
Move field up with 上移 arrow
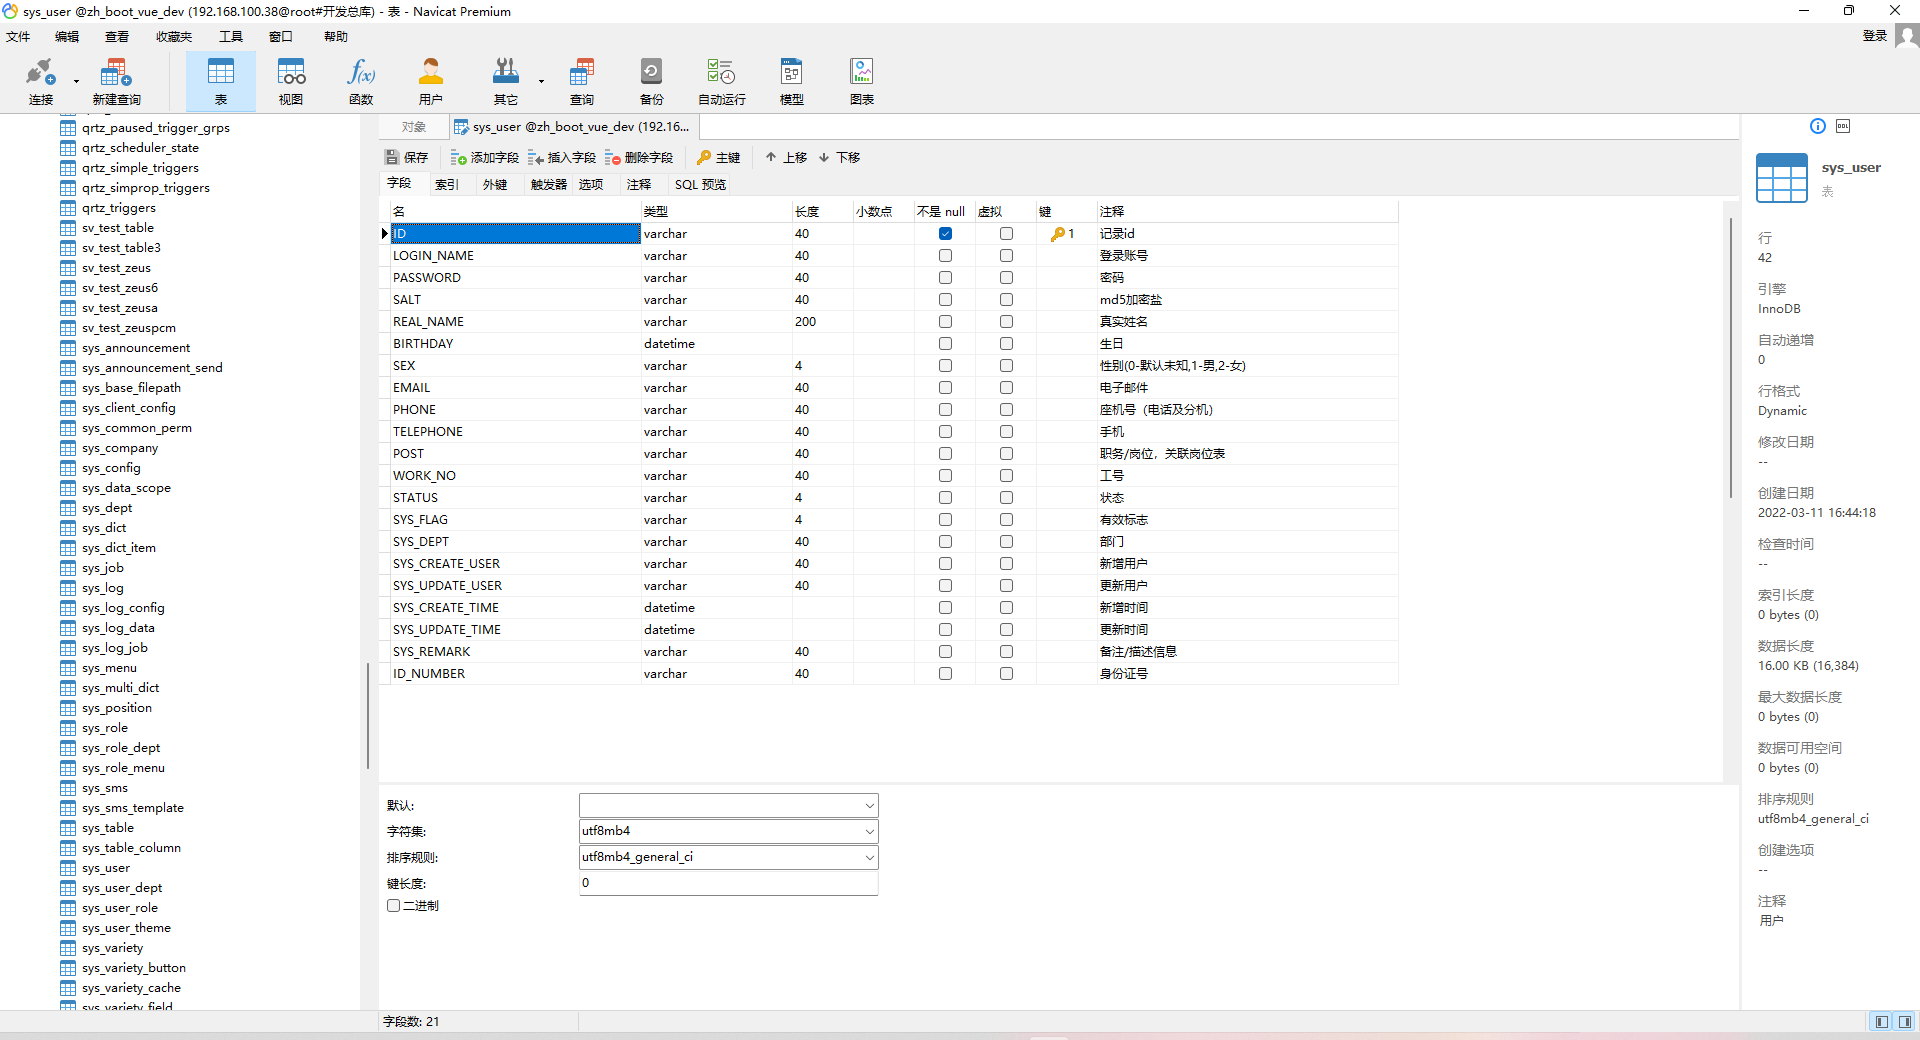coord(786,157)
